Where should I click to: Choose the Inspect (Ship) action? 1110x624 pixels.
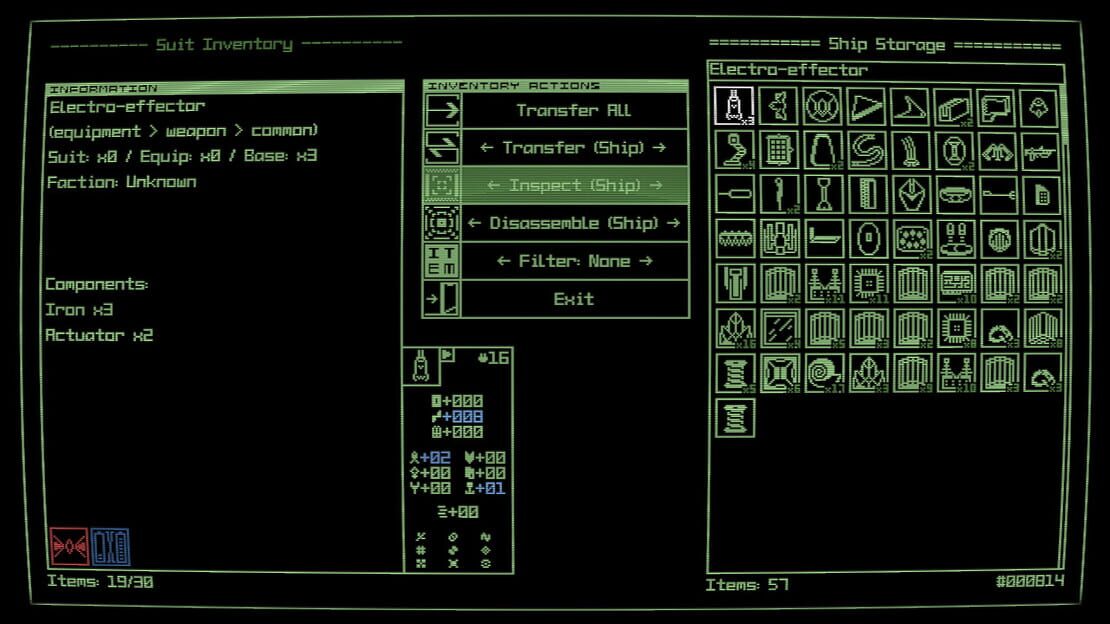tap(574, 186)
